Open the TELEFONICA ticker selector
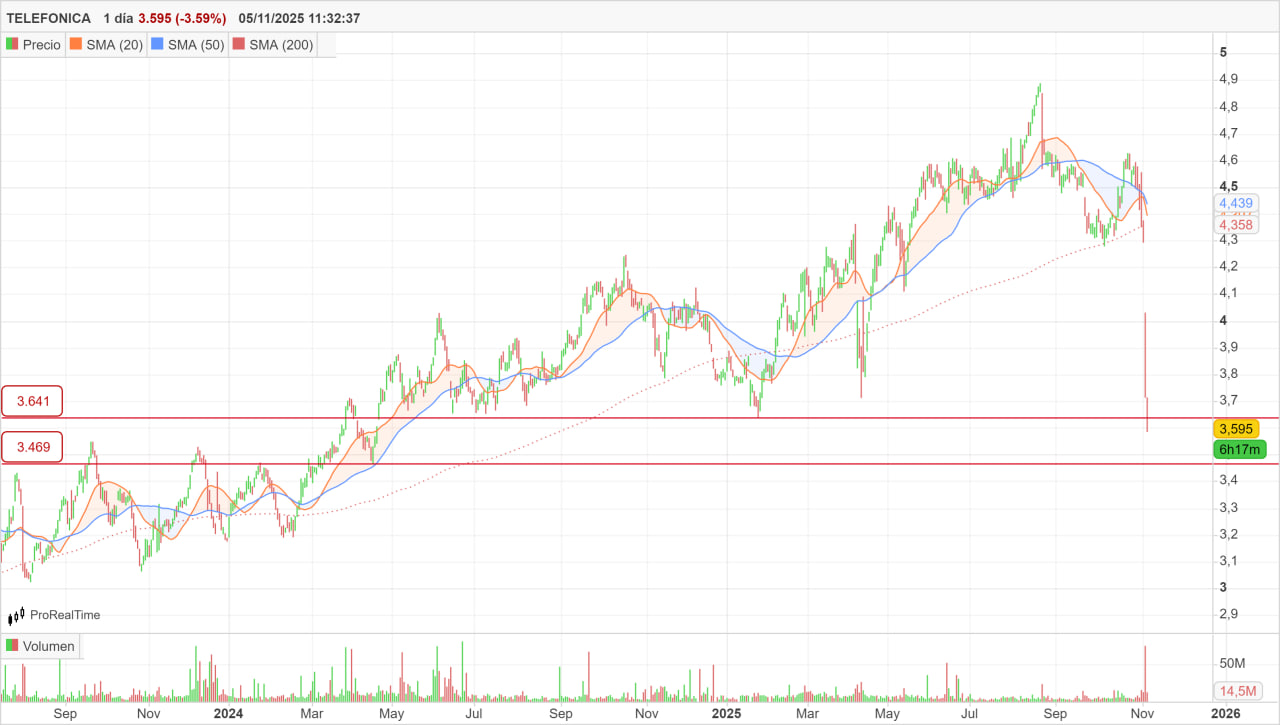Screen dimensions: 1280x725 point(48,18)
